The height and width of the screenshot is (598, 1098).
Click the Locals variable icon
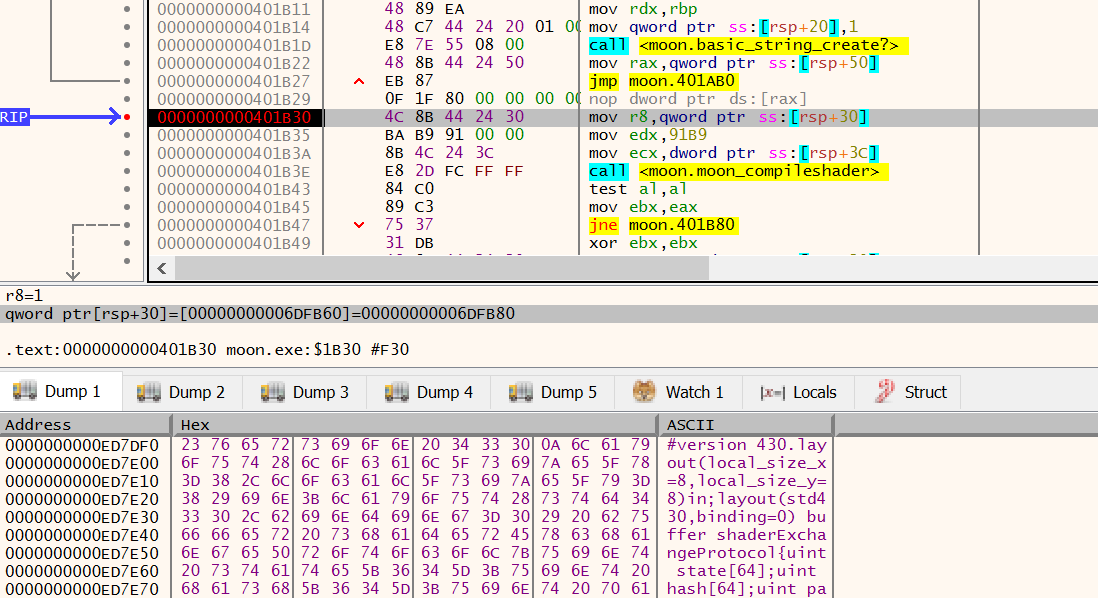pos(771,392)
